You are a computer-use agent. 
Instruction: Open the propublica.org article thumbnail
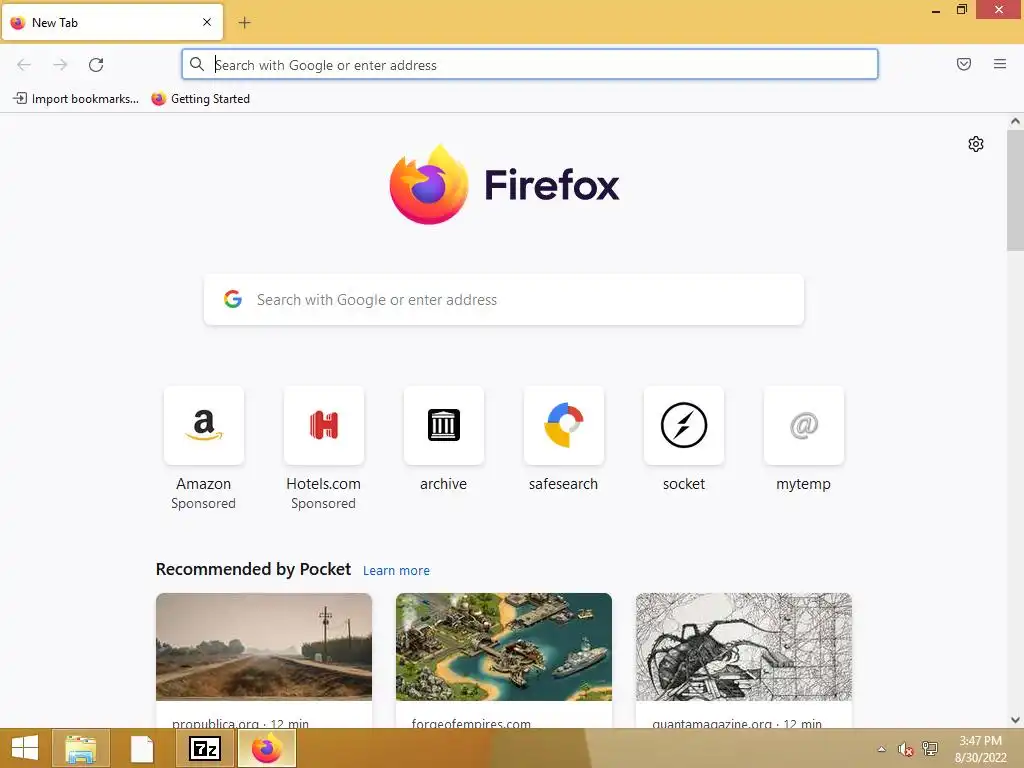click(264, 647)
